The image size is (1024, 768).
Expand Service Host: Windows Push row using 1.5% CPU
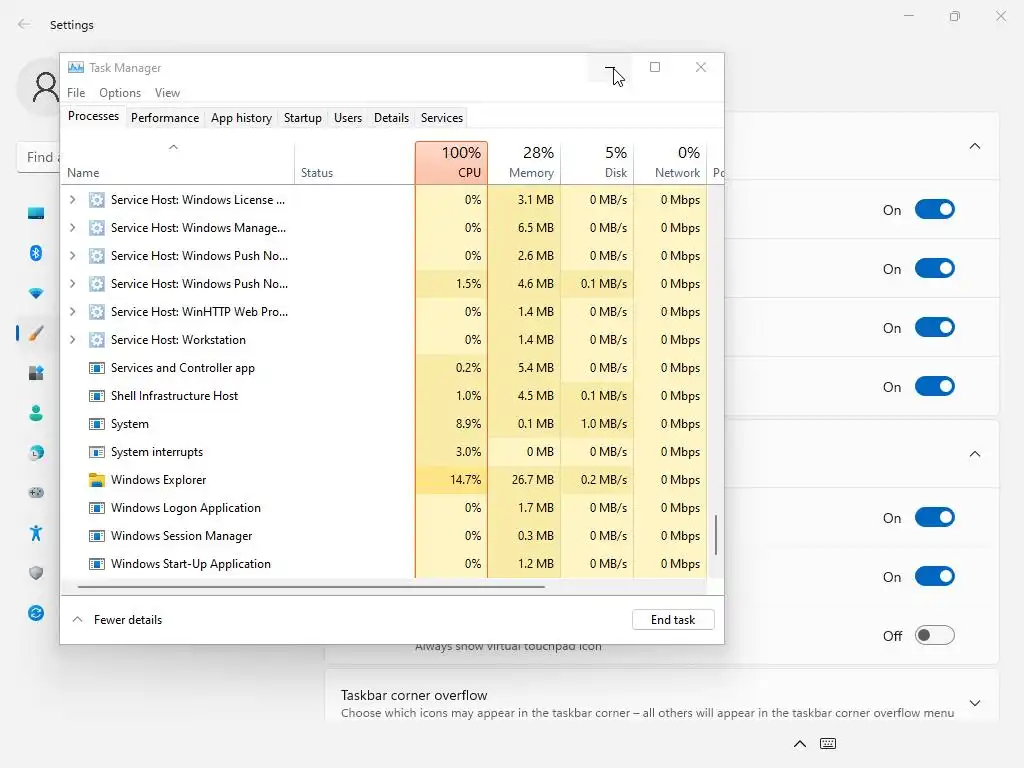tap(72, 284)
